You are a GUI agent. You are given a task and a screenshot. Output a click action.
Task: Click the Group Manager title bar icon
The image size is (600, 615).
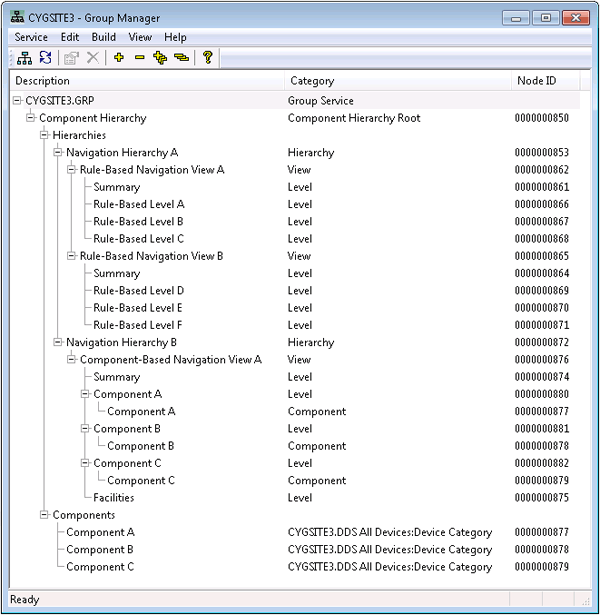(17, 17)
